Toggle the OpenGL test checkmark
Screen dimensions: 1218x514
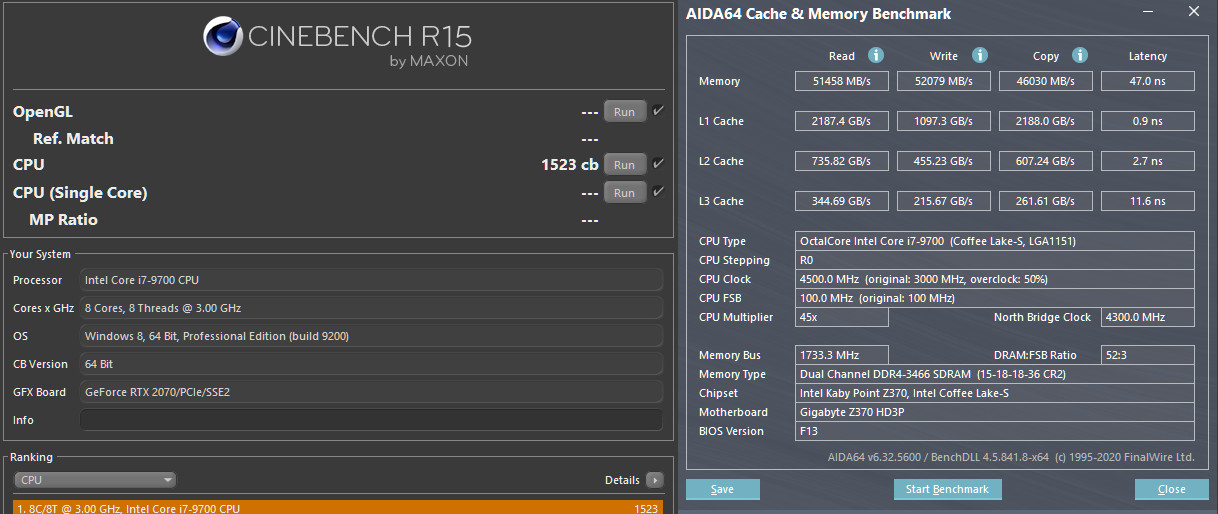658,111
